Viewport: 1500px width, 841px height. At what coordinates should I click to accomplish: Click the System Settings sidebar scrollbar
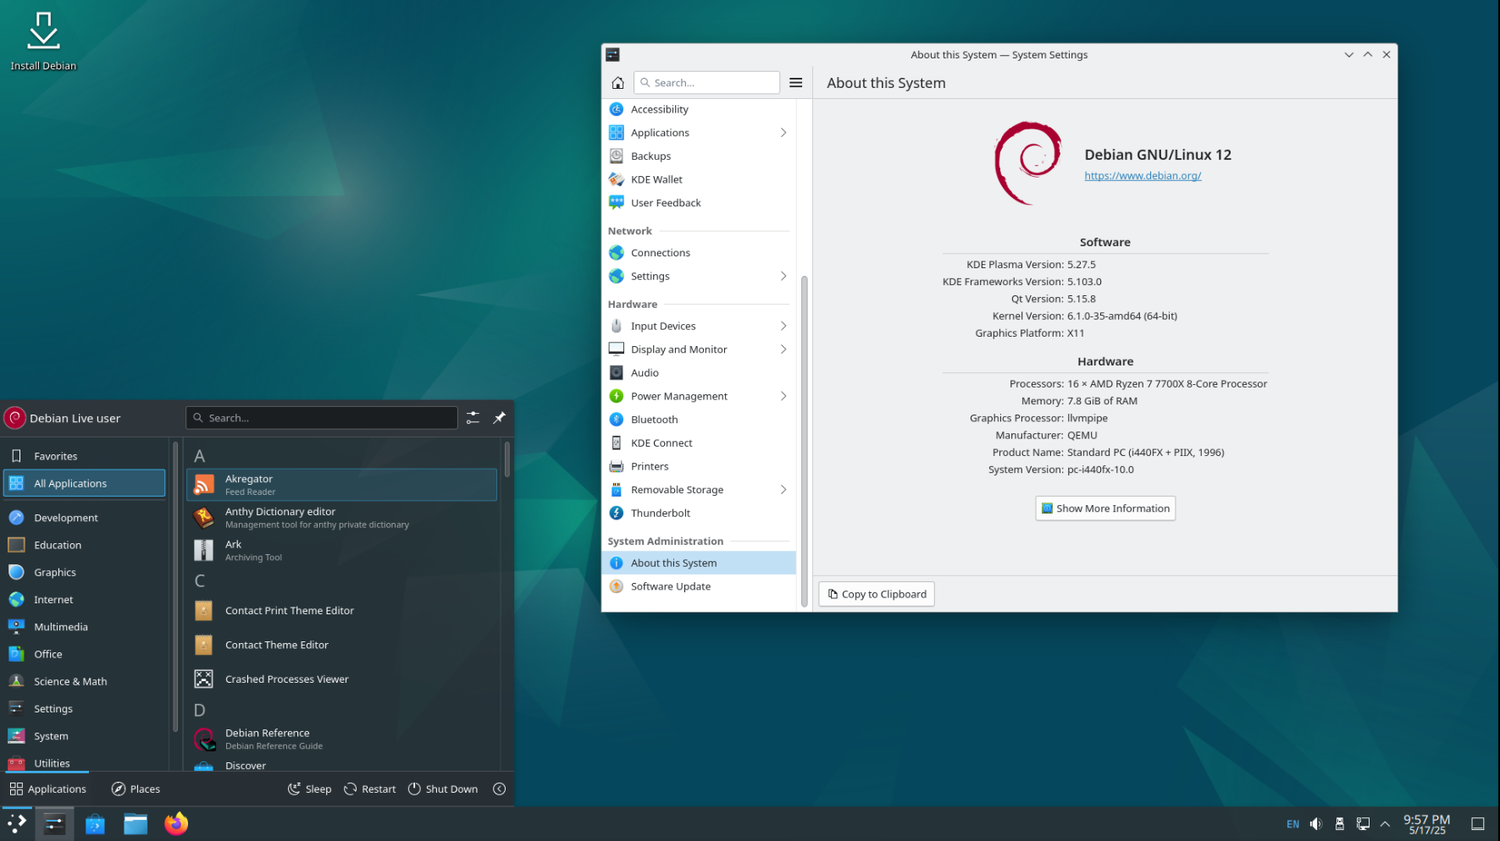tap(804, 440)
